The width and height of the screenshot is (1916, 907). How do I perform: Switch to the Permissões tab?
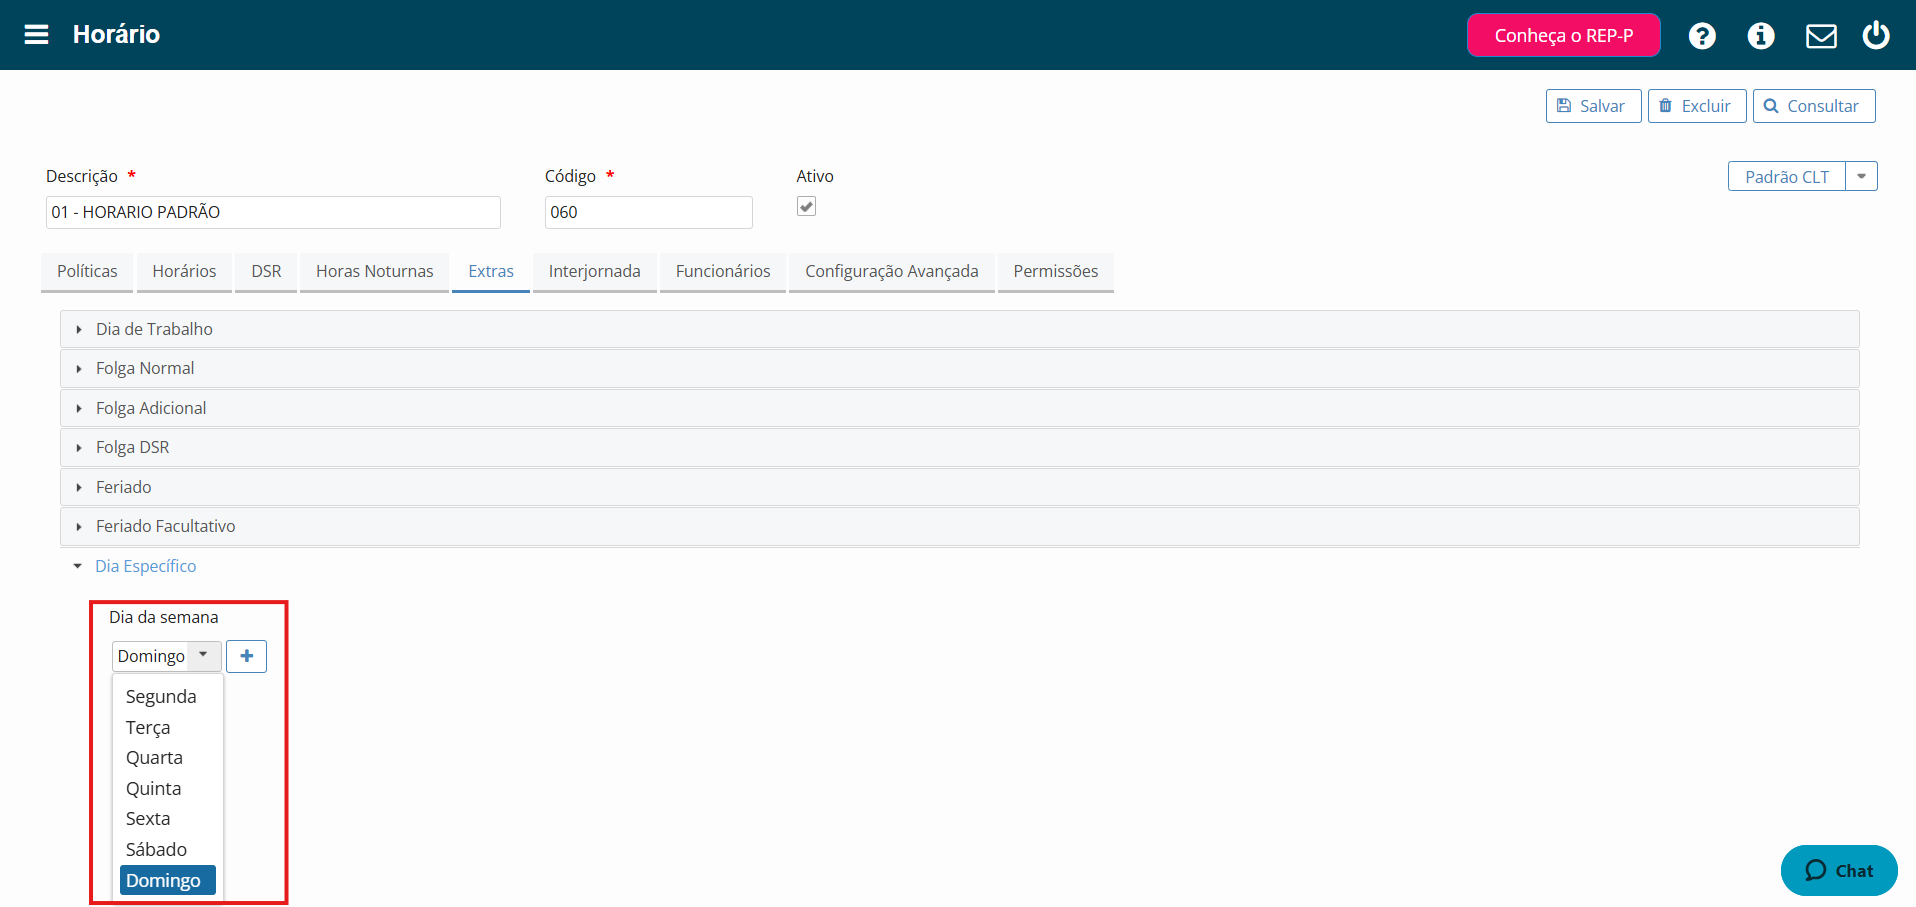coord(1056,271)
